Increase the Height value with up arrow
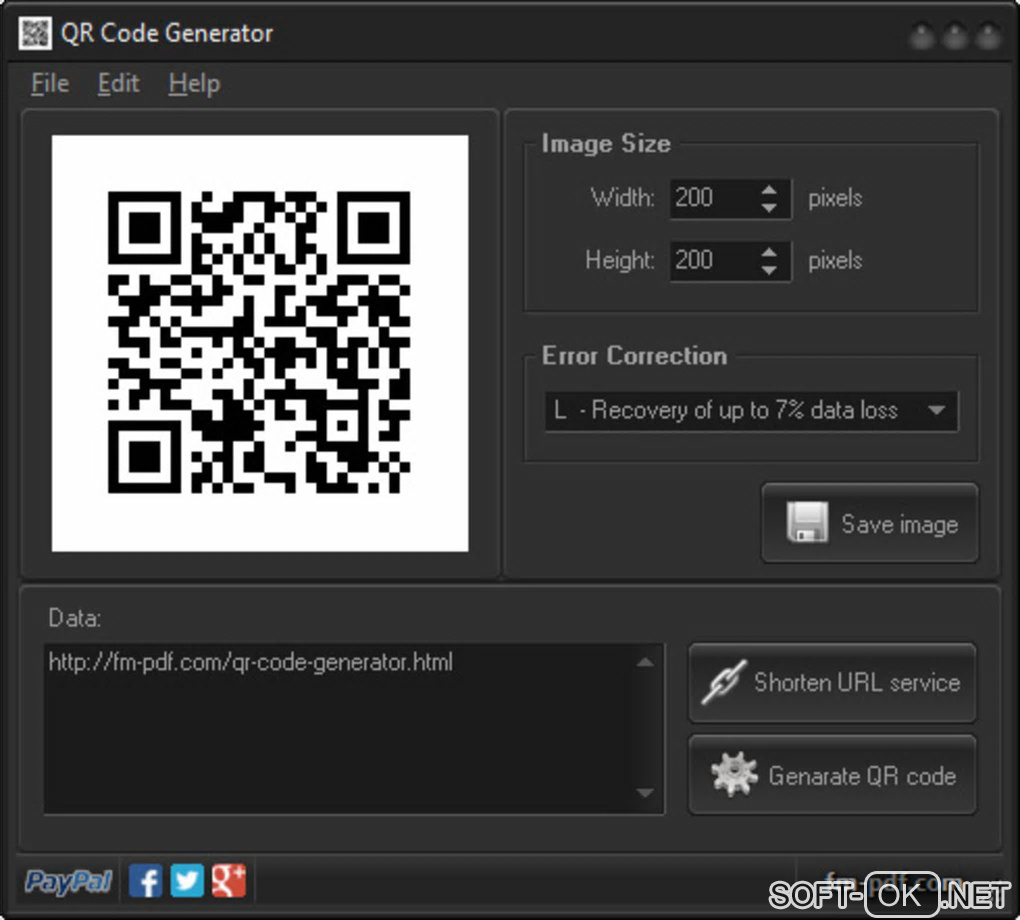 click(x=769, y=252)
